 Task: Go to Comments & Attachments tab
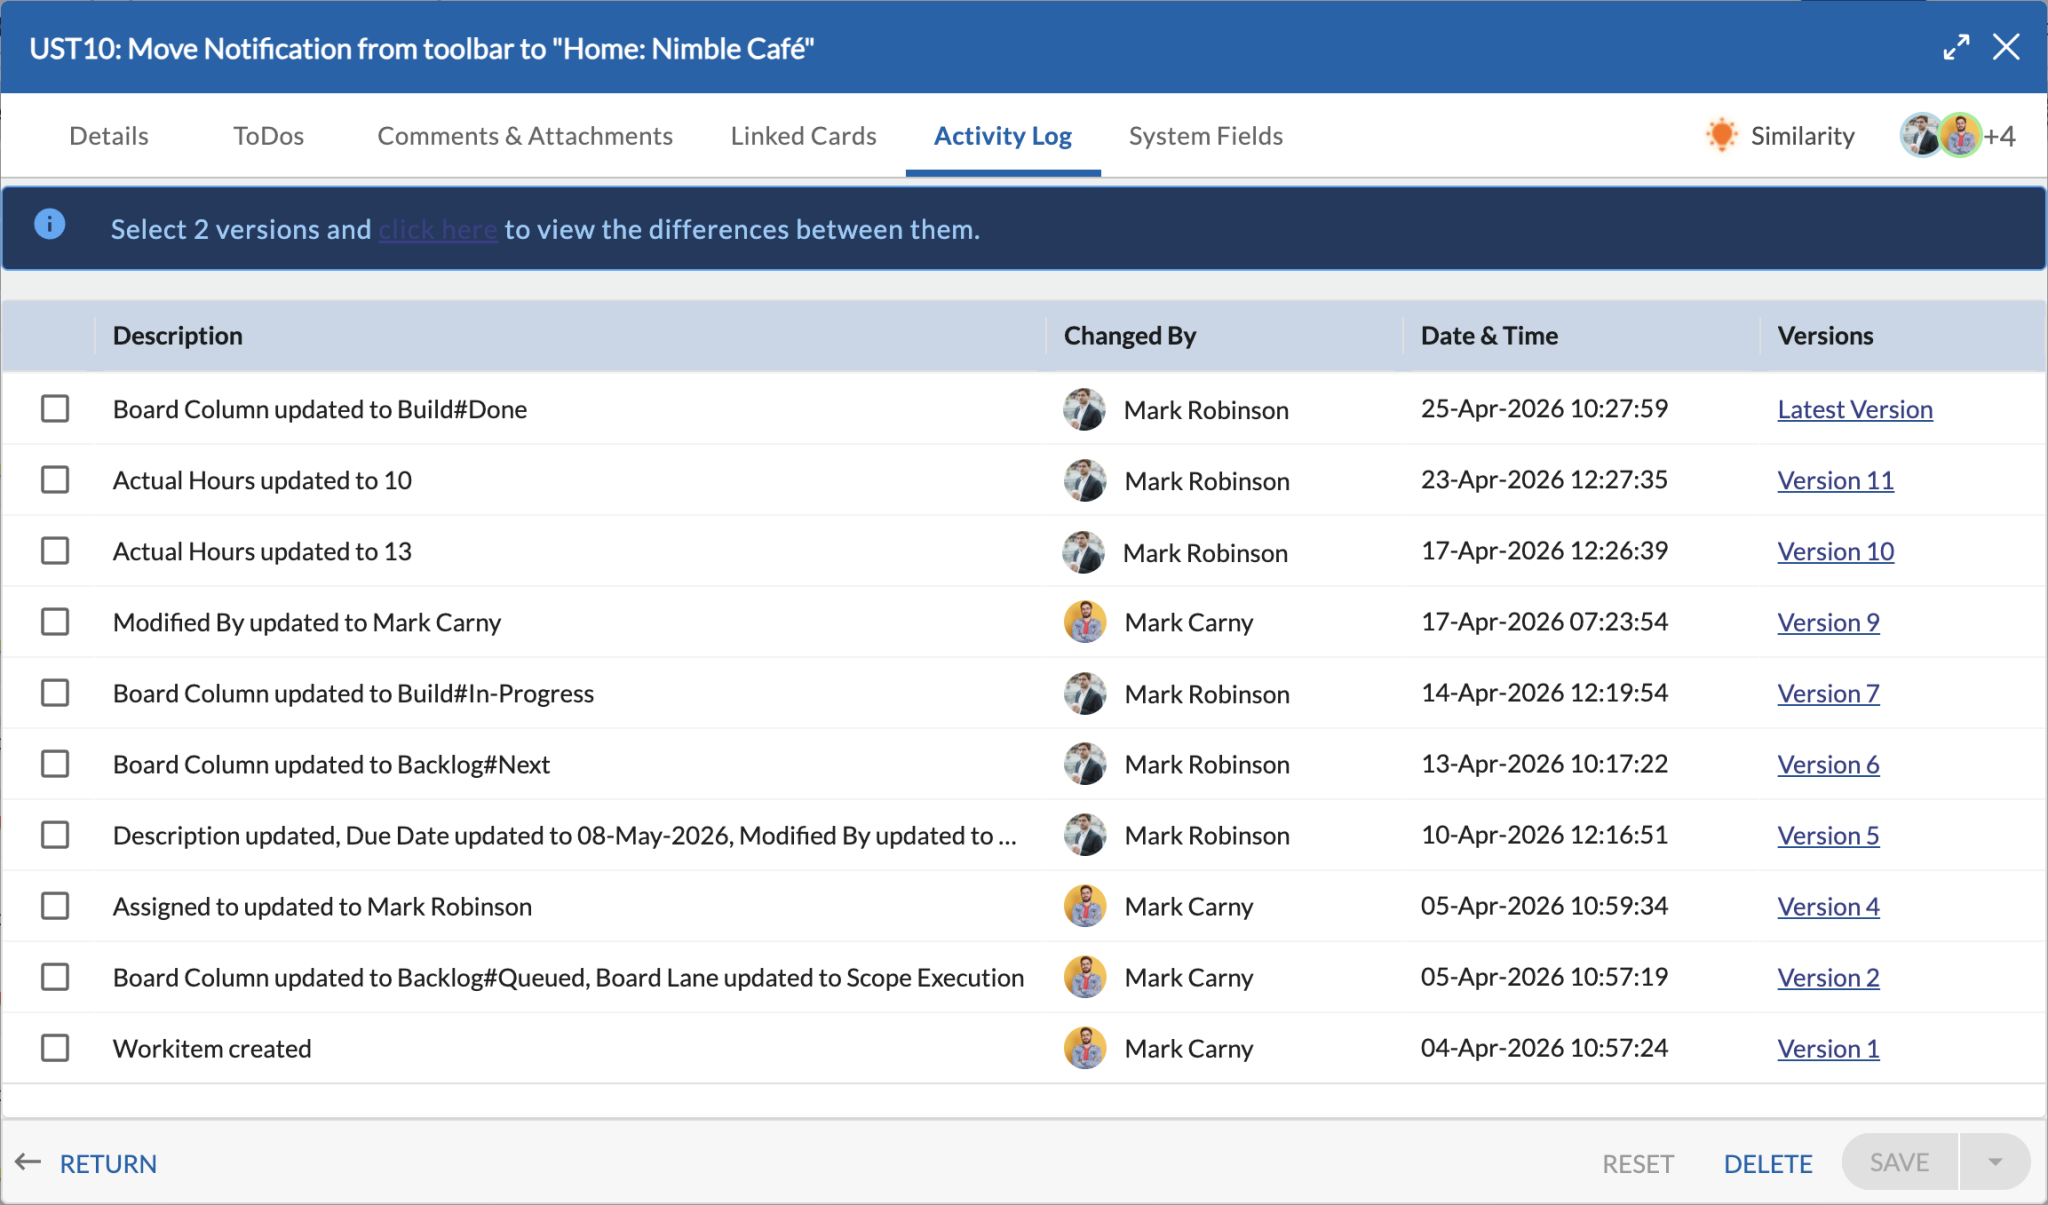point(525,135)
